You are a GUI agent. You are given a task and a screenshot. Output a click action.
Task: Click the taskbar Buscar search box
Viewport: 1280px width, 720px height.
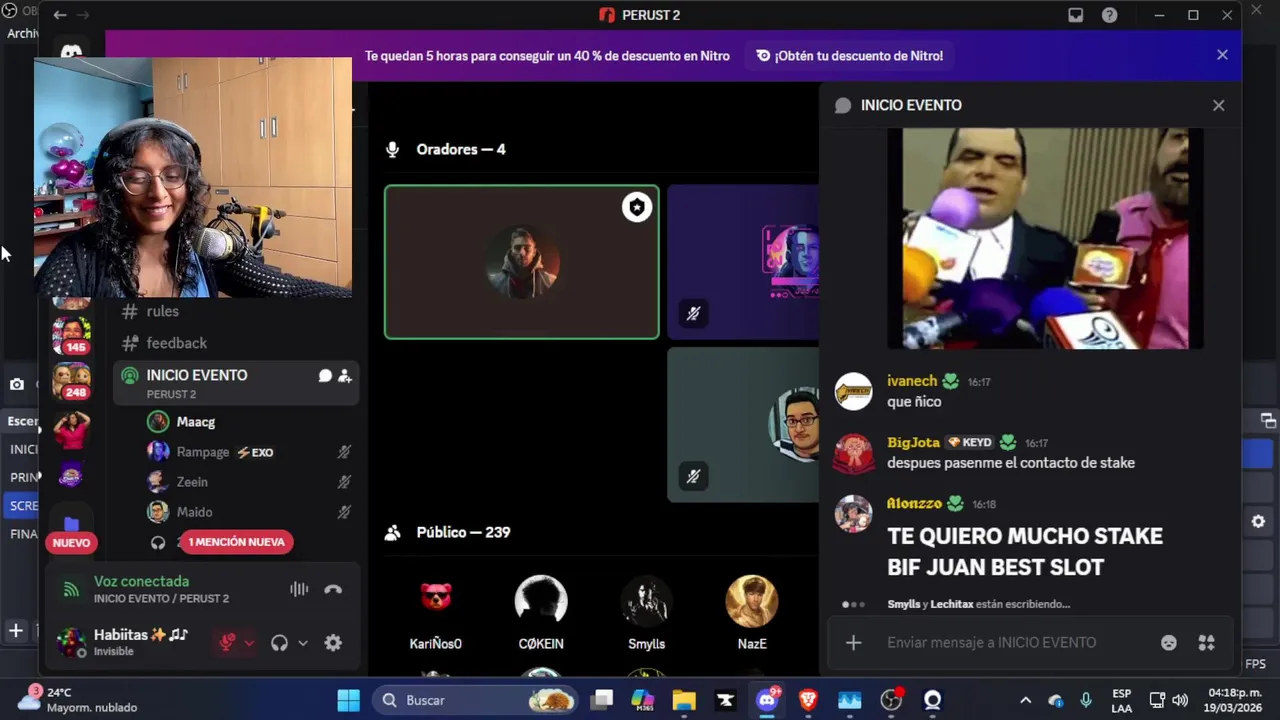coord(477,700)
